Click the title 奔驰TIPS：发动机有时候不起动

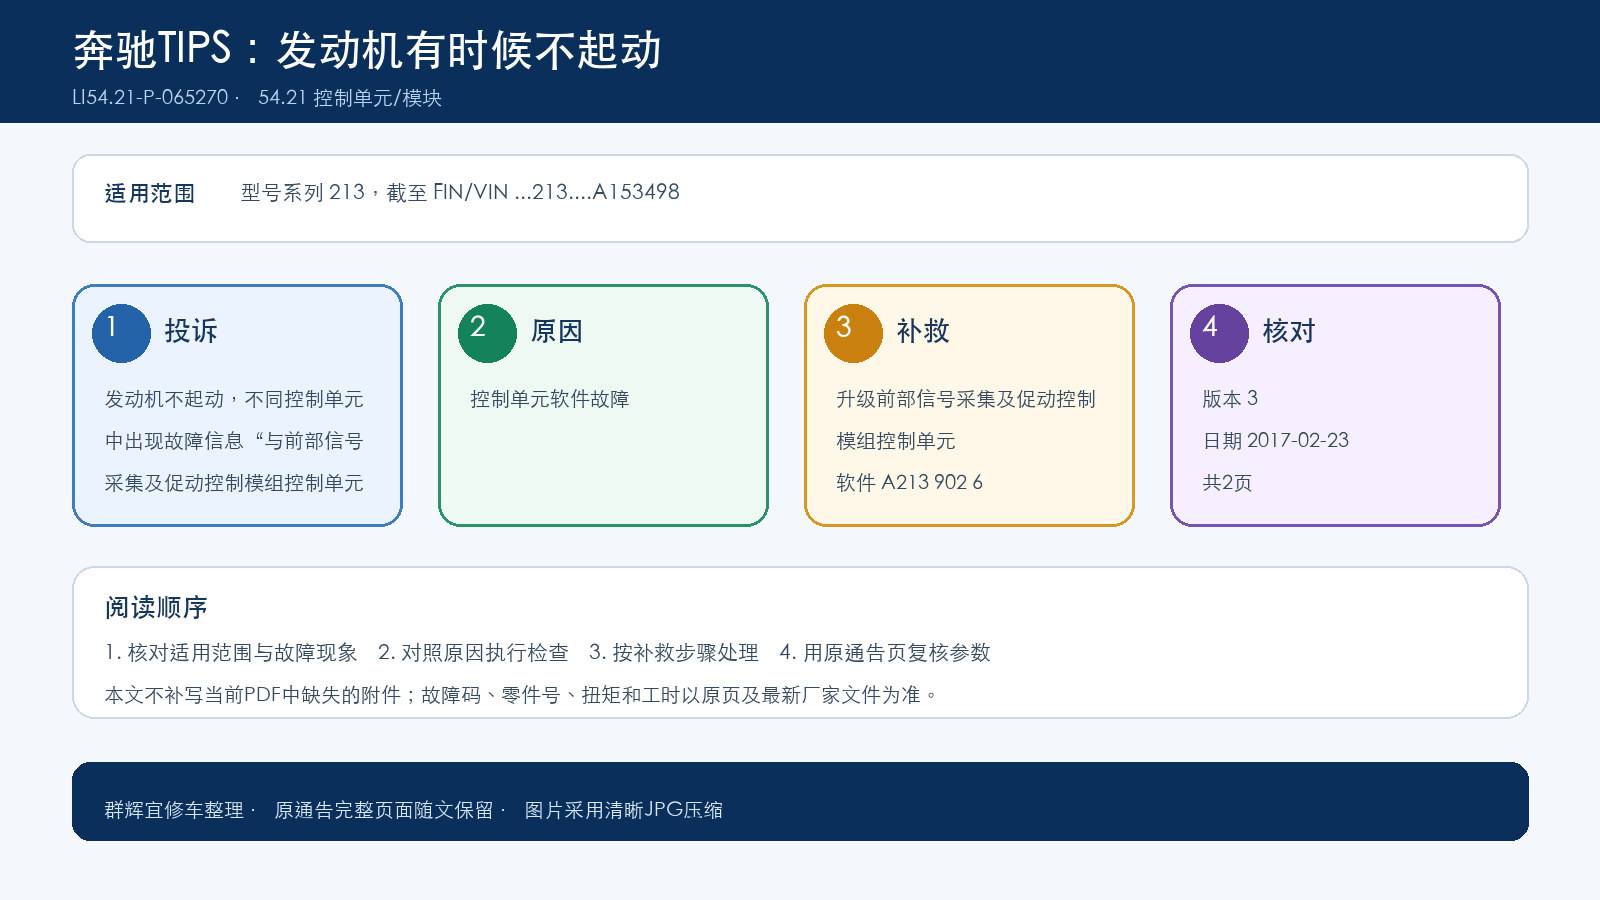pos(367,49)
